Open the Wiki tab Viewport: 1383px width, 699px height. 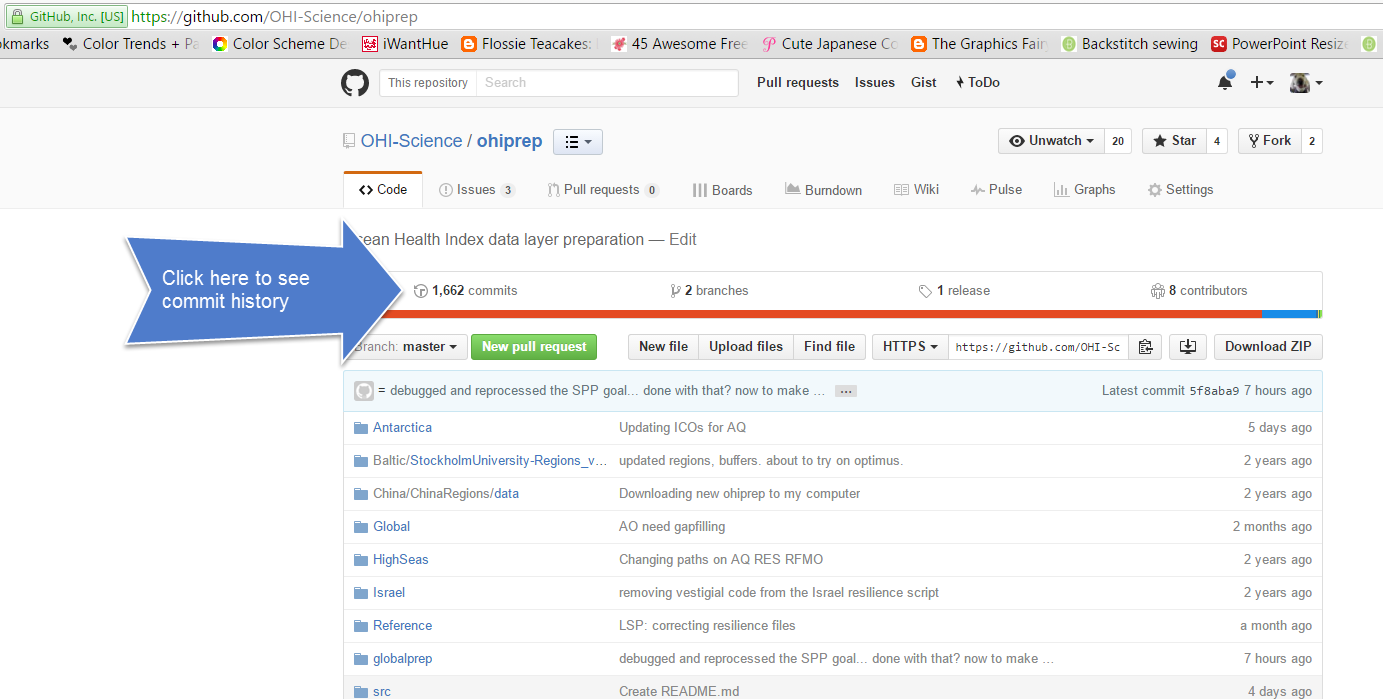point(917,190)
